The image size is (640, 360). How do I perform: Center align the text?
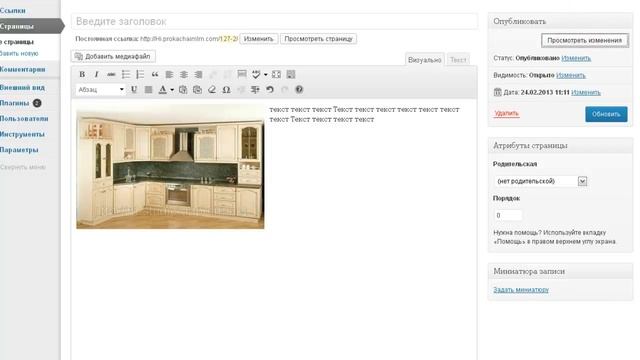point(184,74)
